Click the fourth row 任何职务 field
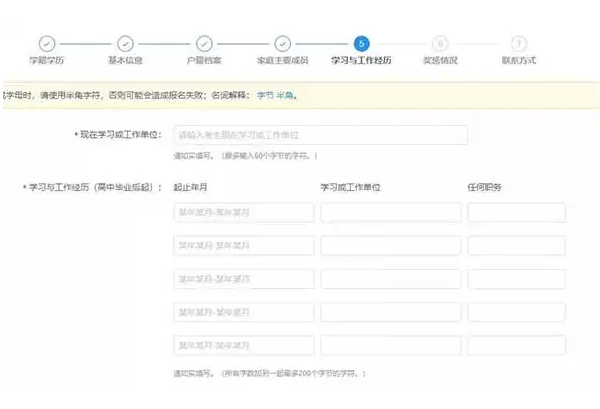Screen dimensions: 600x409 pos(517,312)
